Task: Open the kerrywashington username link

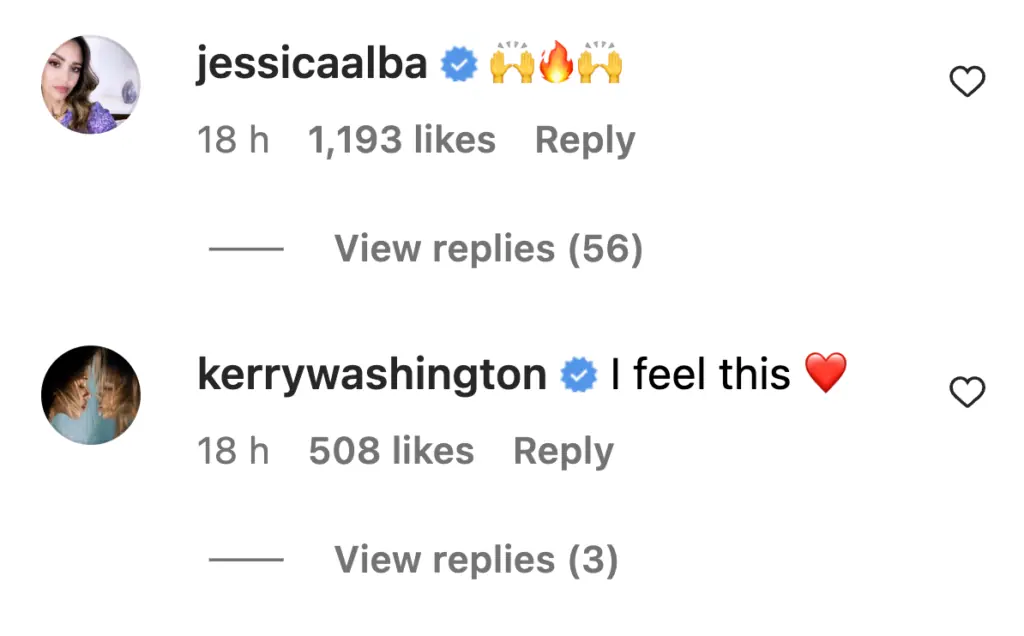Action: pyautogui.click(x=372, y=376)
